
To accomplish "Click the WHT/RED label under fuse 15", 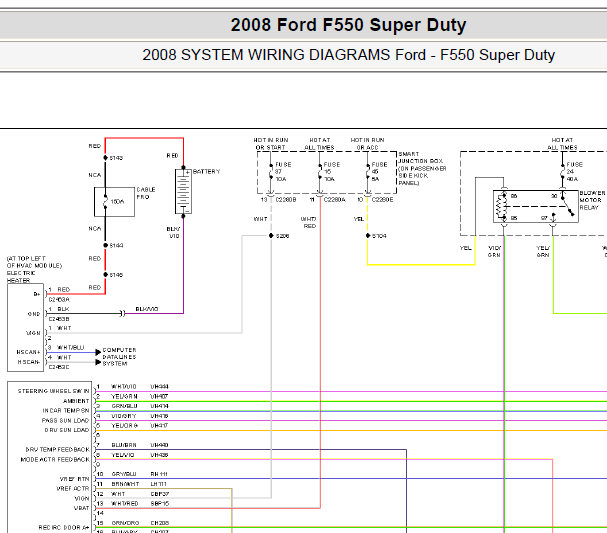I will 309,223.
